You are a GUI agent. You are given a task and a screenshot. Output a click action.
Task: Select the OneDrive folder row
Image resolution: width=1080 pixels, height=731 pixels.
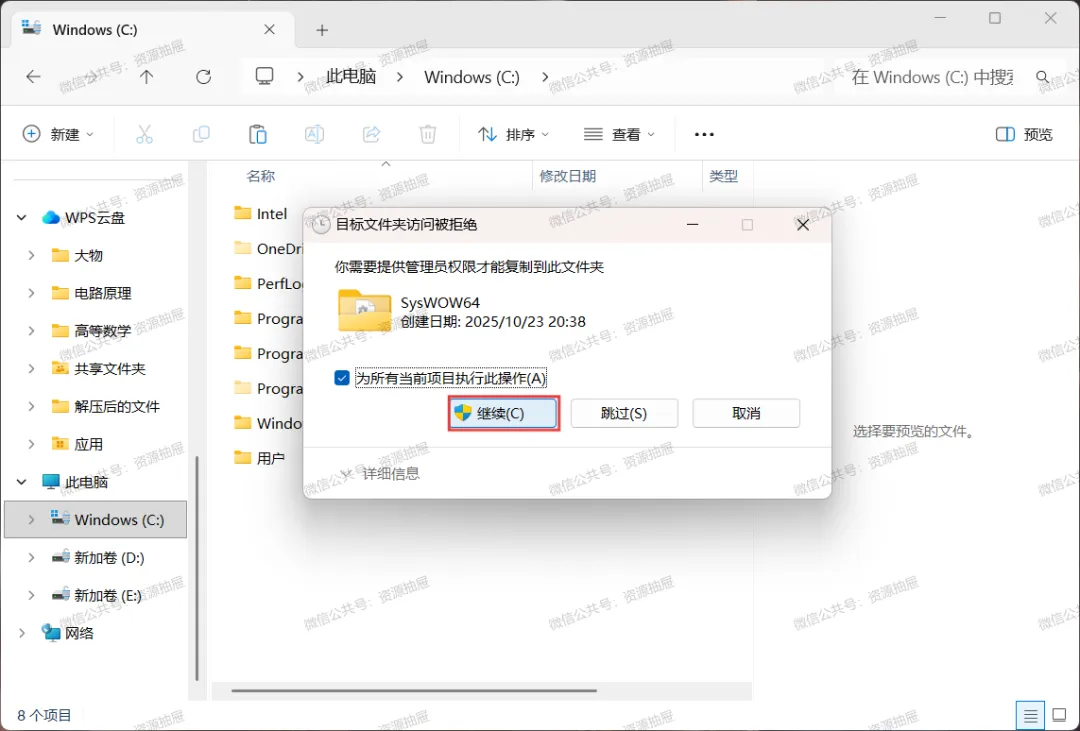(x=269, y=248)
